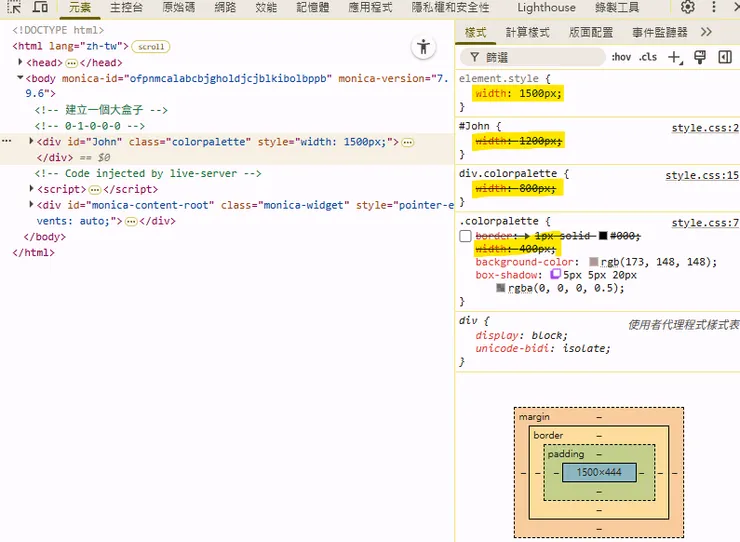The height and width of the screenshot is (542, 740).
Task: Open the 網路 tab
Action: (x=225, y=8)
